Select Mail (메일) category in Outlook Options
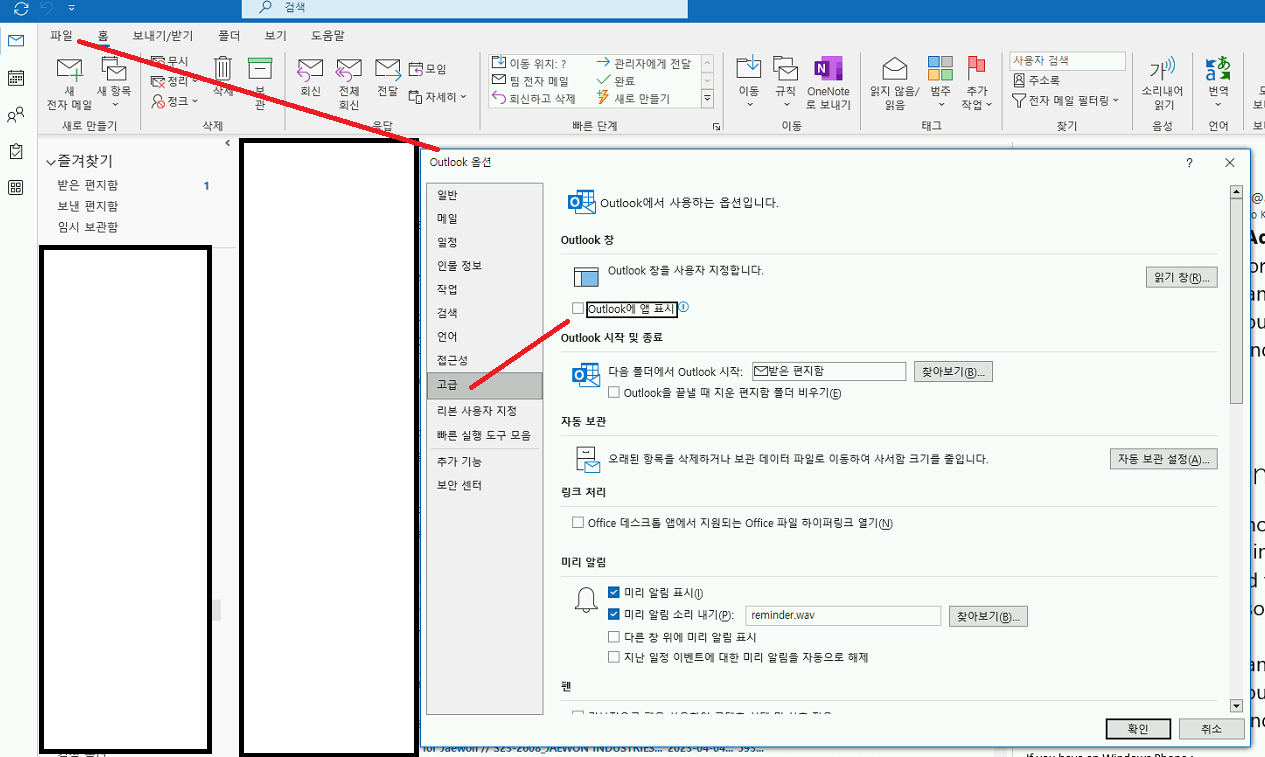 [484, 218]
